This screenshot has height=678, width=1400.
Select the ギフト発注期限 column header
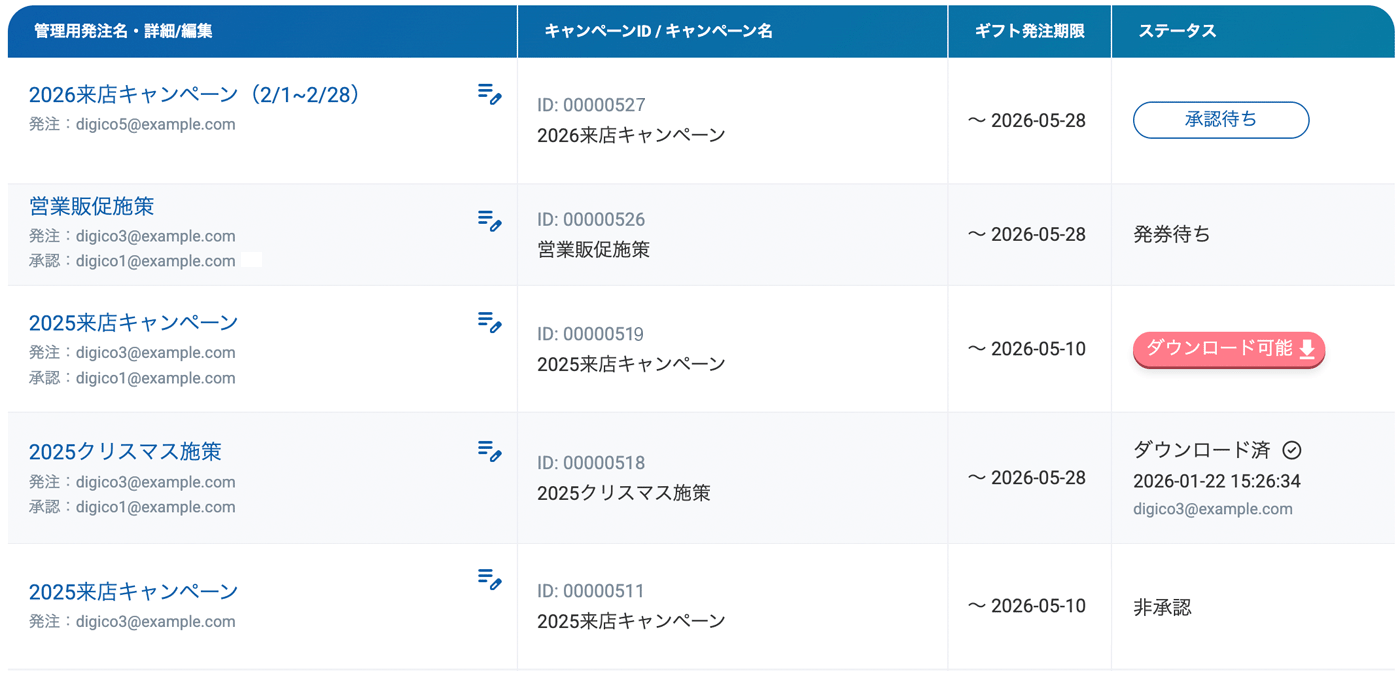click(x=1029, y=31)
